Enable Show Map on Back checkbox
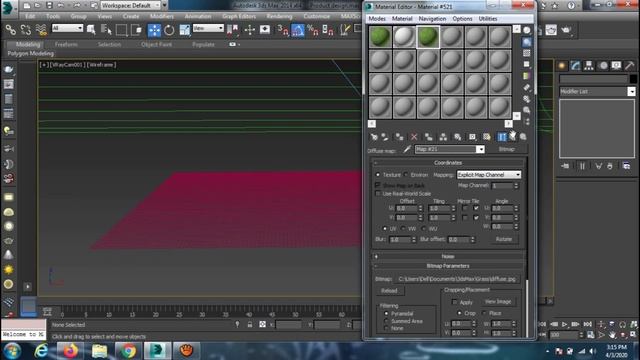This screenshot has height=360, width=640. point(378,185)
